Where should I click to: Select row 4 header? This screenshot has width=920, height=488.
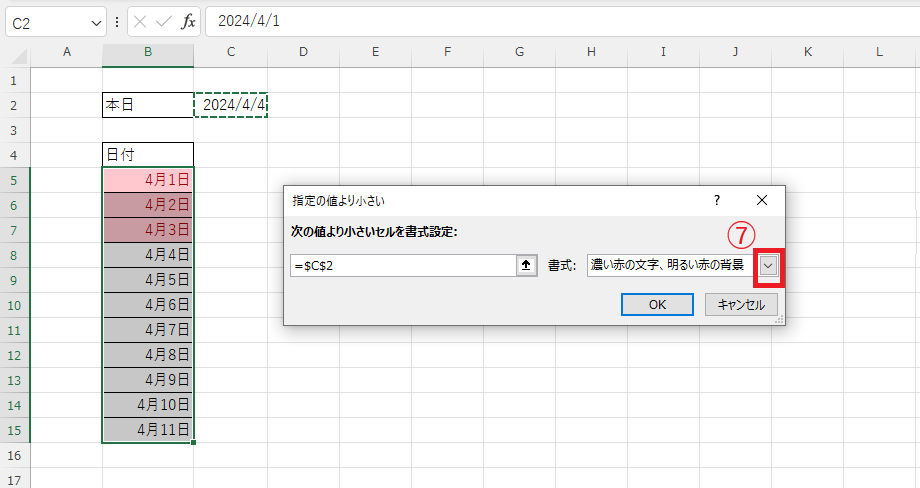coord(15,155)
